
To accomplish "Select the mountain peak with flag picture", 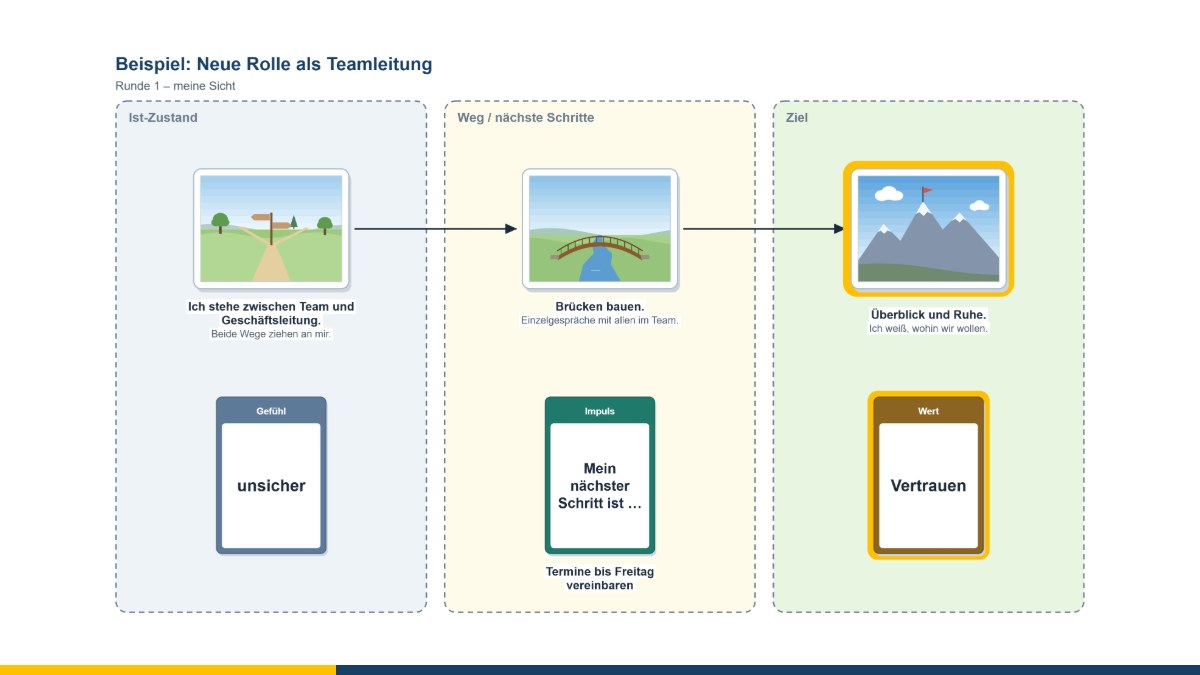I will (x=928, y=229).
